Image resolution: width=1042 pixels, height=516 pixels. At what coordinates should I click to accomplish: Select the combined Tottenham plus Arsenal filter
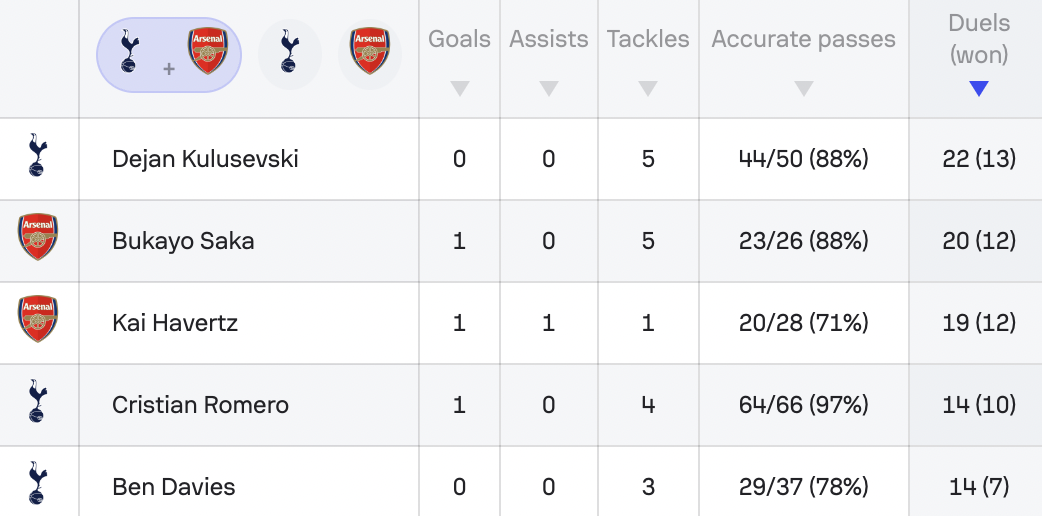pos(169,55)
